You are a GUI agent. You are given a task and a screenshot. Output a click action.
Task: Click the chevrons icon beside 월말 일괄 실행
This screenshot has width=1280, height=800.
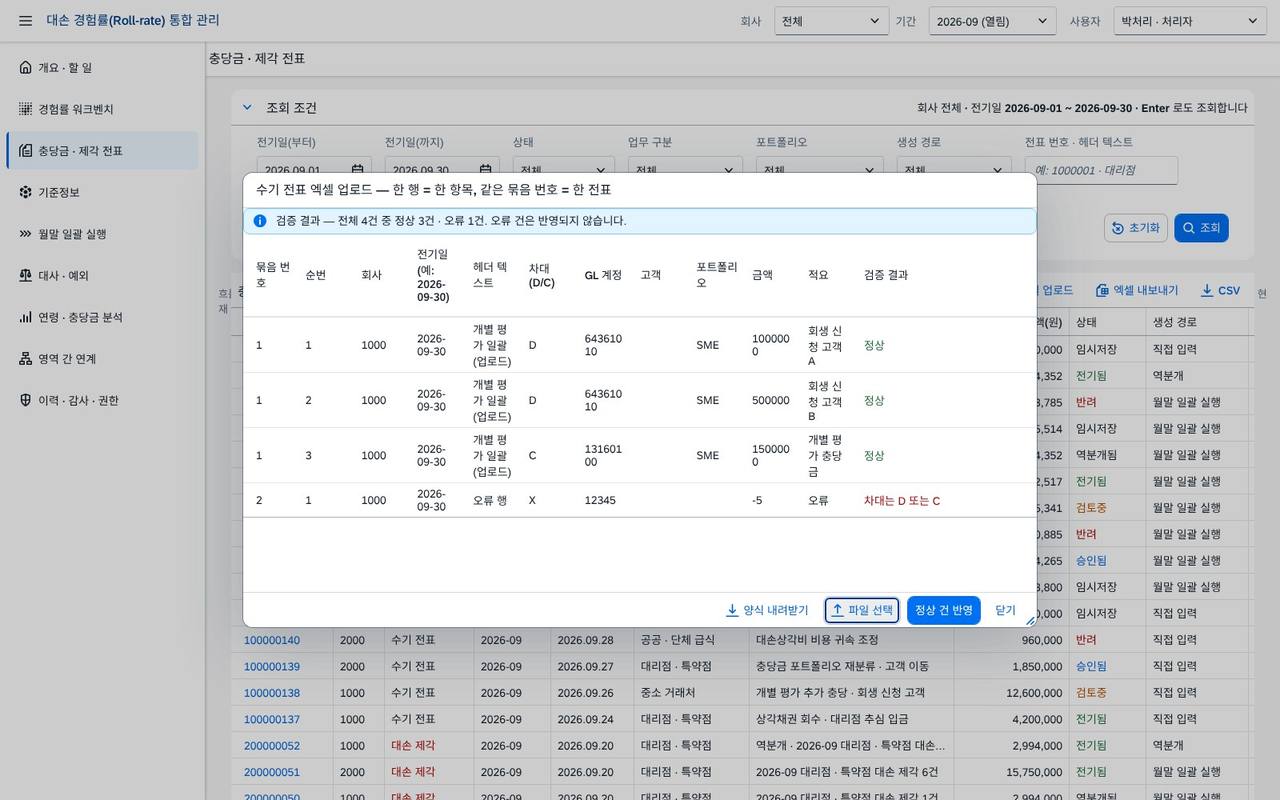(x=25, y=234)
